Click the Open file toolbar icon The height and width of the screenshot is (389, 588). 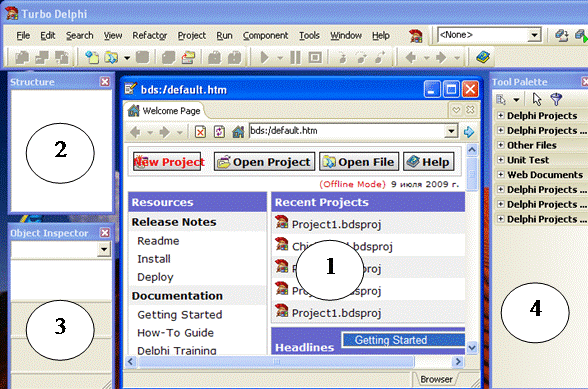111,58
